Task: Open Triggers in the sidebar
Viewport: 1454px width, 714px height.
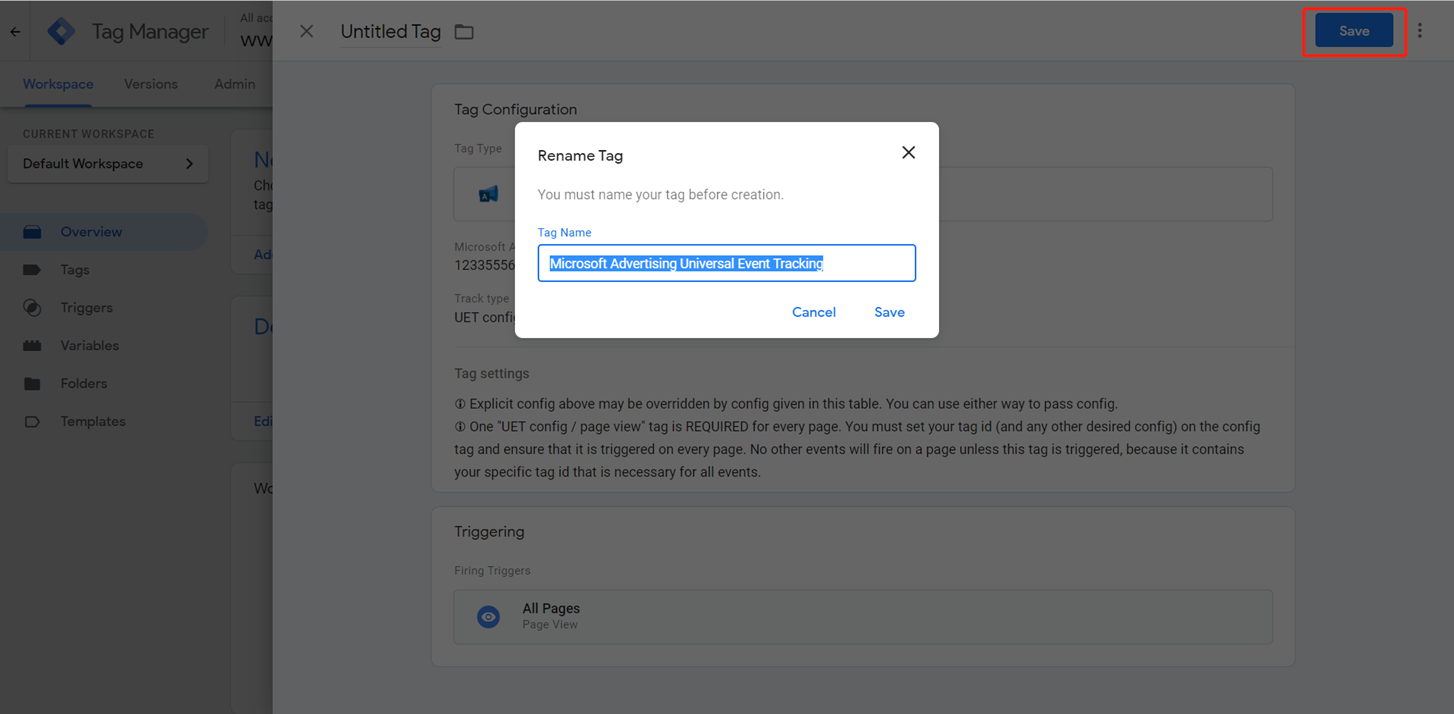Action: tap(86, 308)
